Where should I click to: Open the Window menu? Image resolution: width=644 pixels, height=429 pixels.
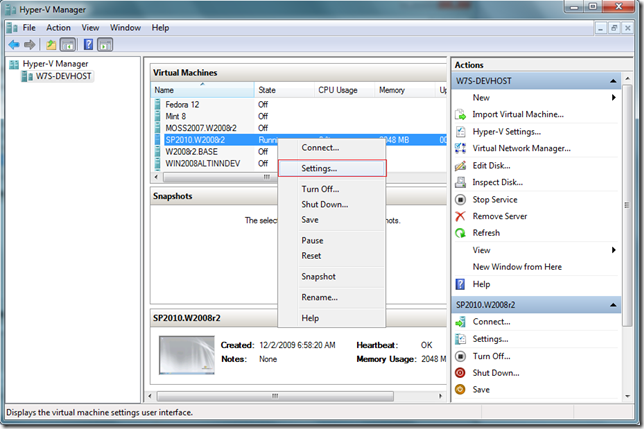(x=125, y=28)
